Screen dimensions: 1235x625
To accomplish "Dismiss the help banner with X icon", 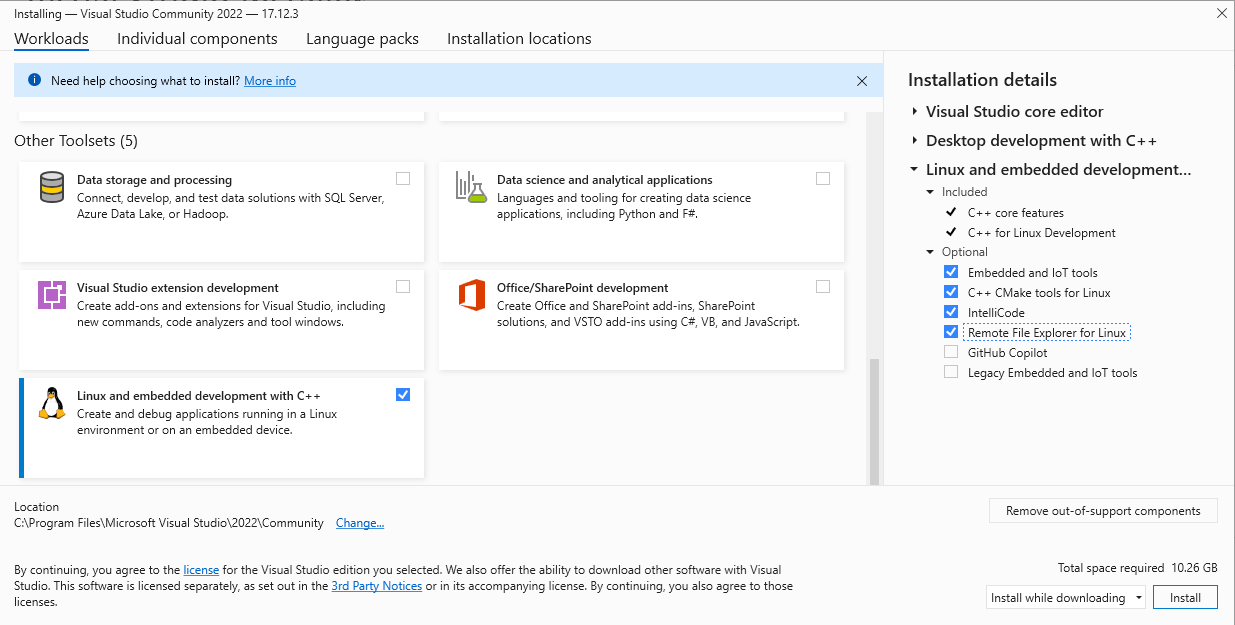I will coord(862,80).
